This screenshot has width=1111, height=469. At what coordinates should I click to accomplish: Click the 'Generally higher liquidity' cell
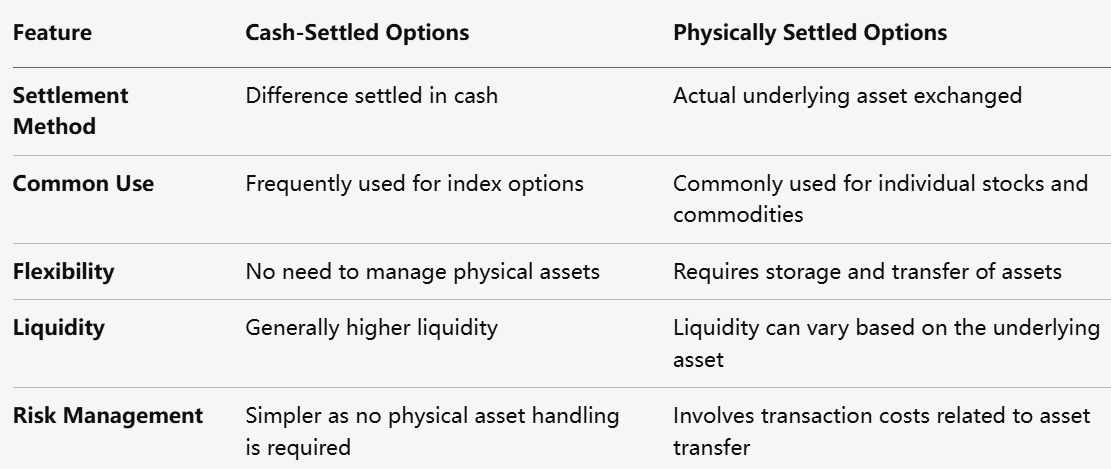click(x=371, y=328)
